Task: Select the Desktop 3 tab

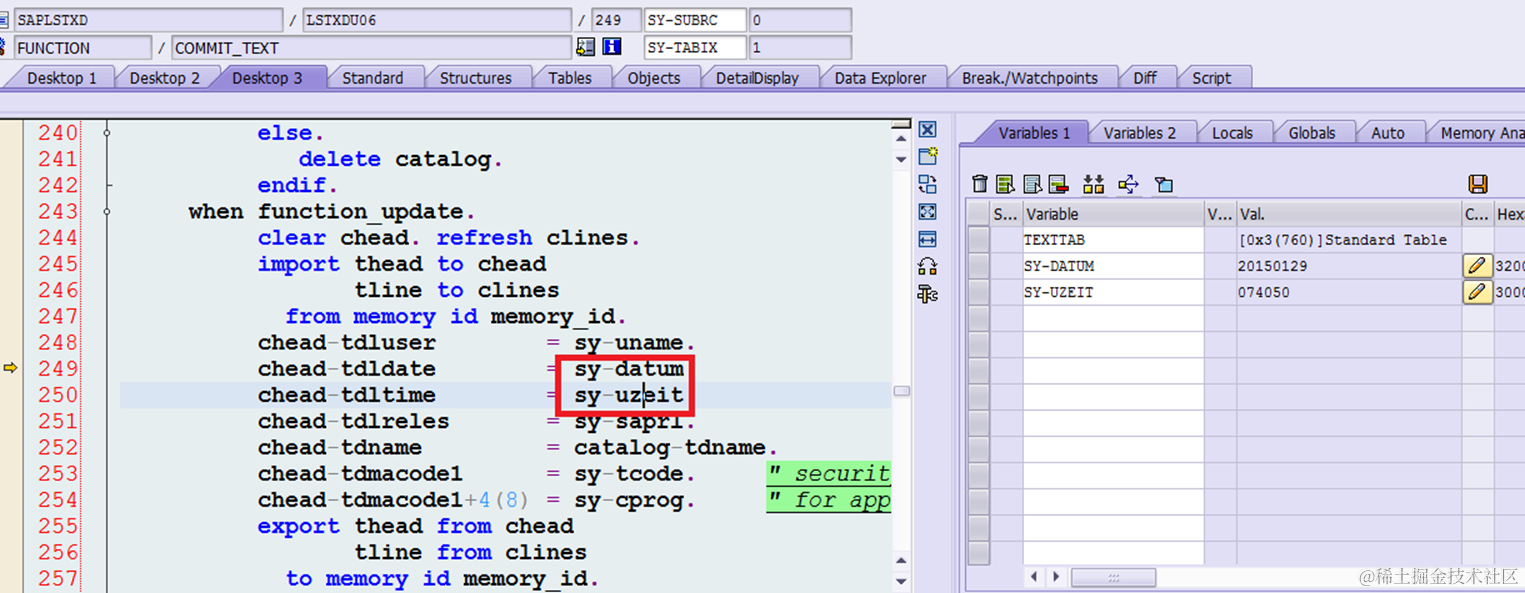Action: [267, 78]
